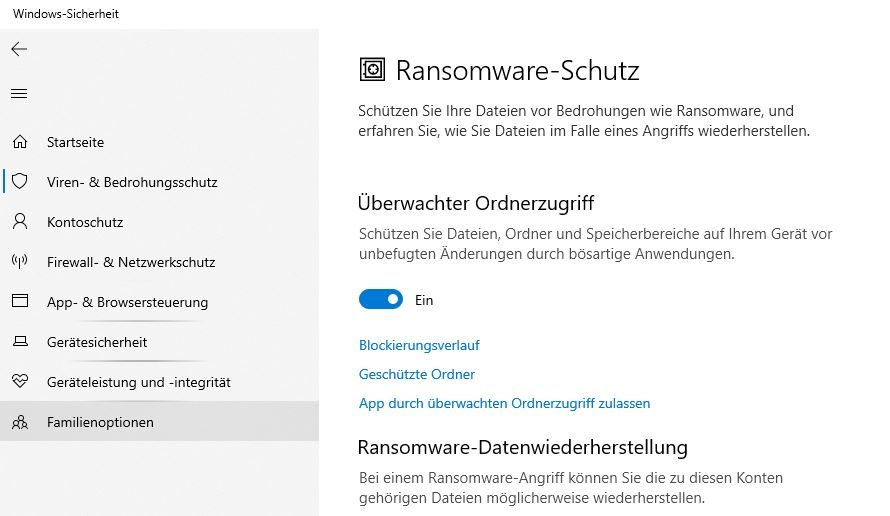The height and width of the screenshot is (516, 890).
Task: Click the Gerätesicherheit laptop icon
Action: click(x=19, y=342)
